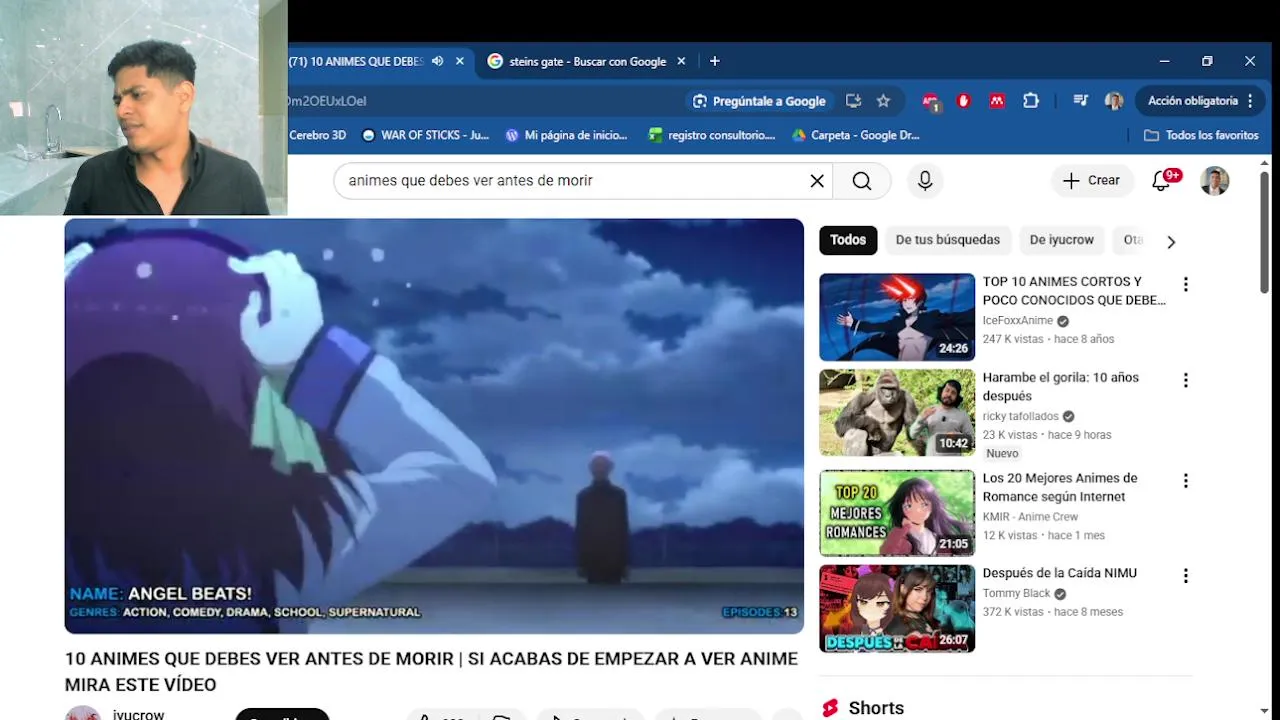
Task: Open the Extensions puzzle menu
Action: click(x=1031, y=101)
